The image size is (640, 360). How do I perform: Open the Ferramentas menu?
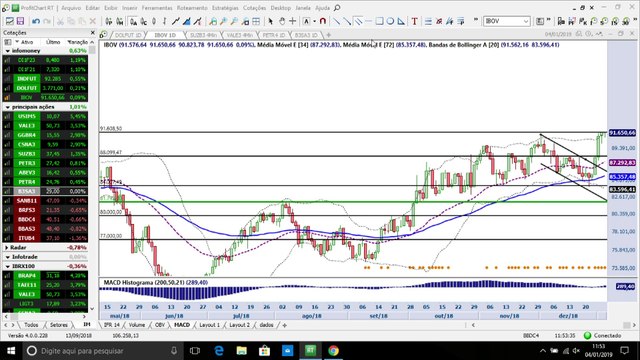tap(157, 8)
